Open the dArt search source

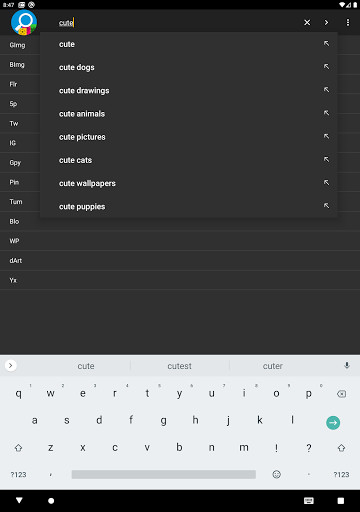click(x=180, y=261)
